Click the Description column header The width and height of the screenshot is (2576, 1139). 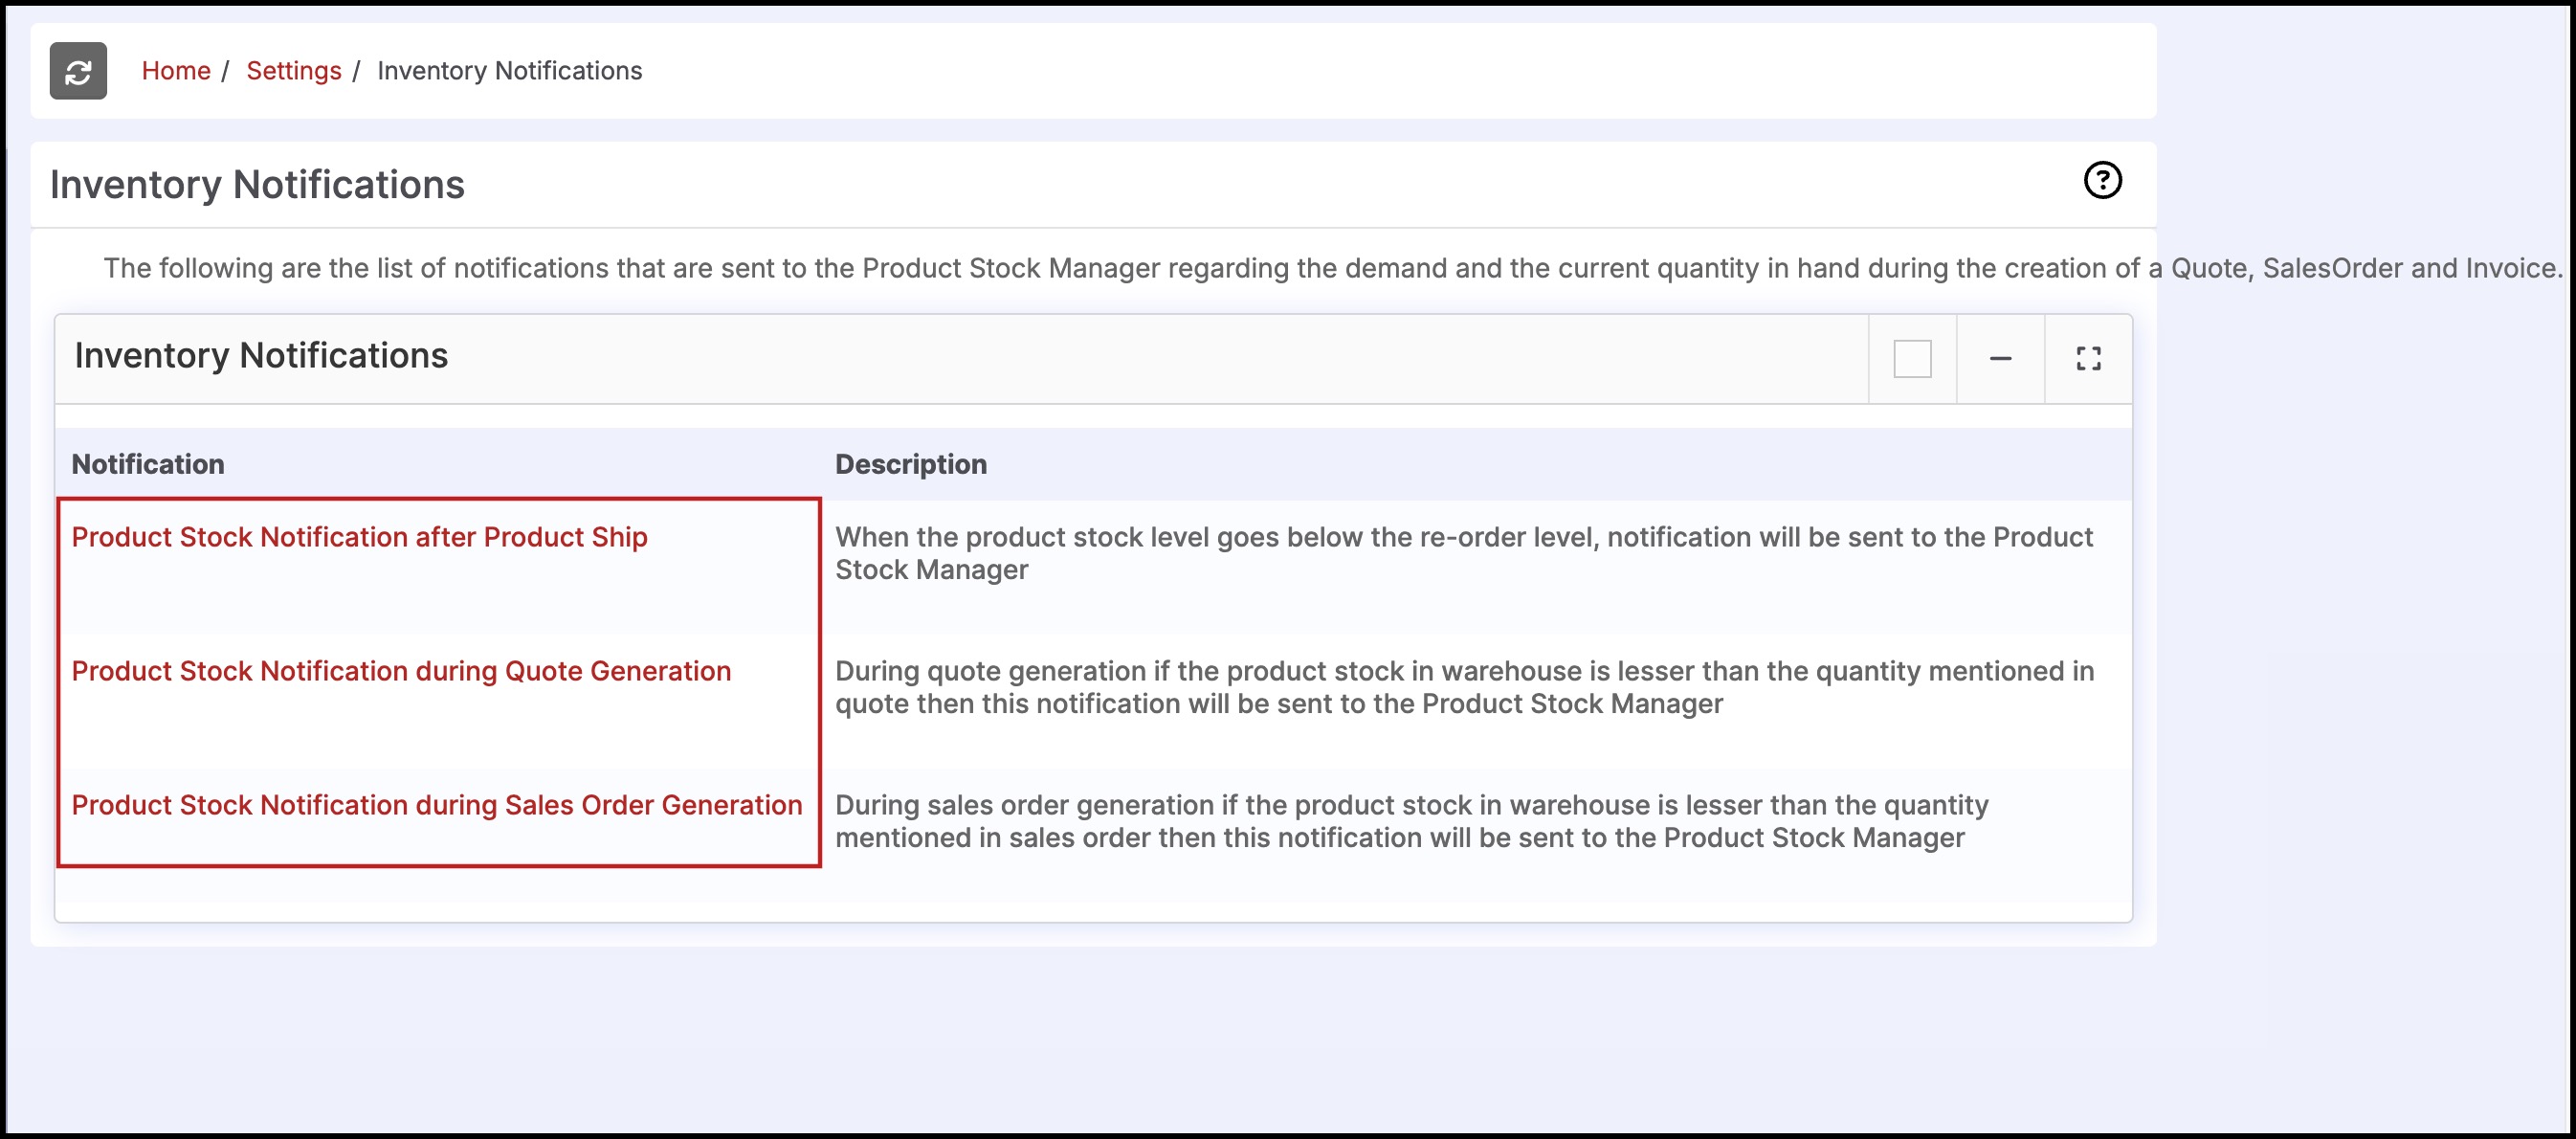(910, 464)
